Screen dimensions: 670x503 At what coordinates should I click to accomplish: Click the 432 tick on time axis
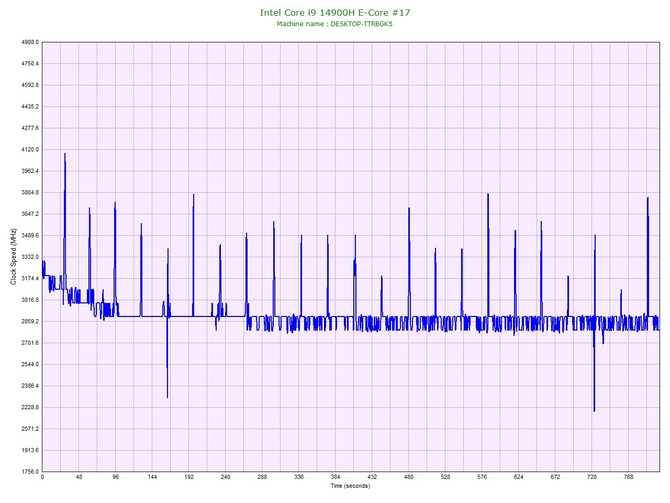click(x=372, y=477)
